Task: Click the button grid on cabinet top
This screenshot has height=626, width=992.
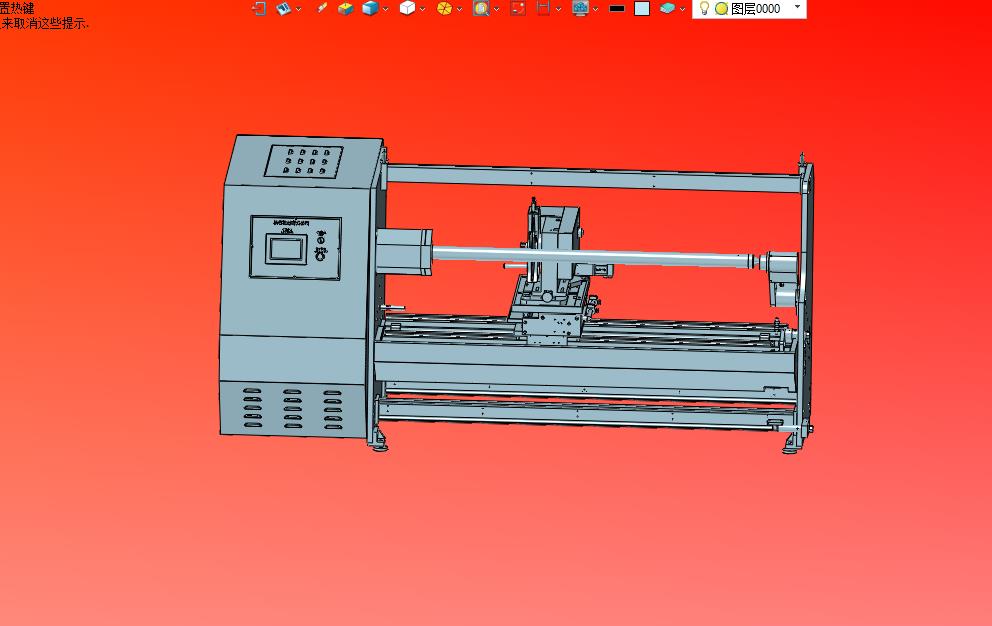Action: (x=304, y=161)
